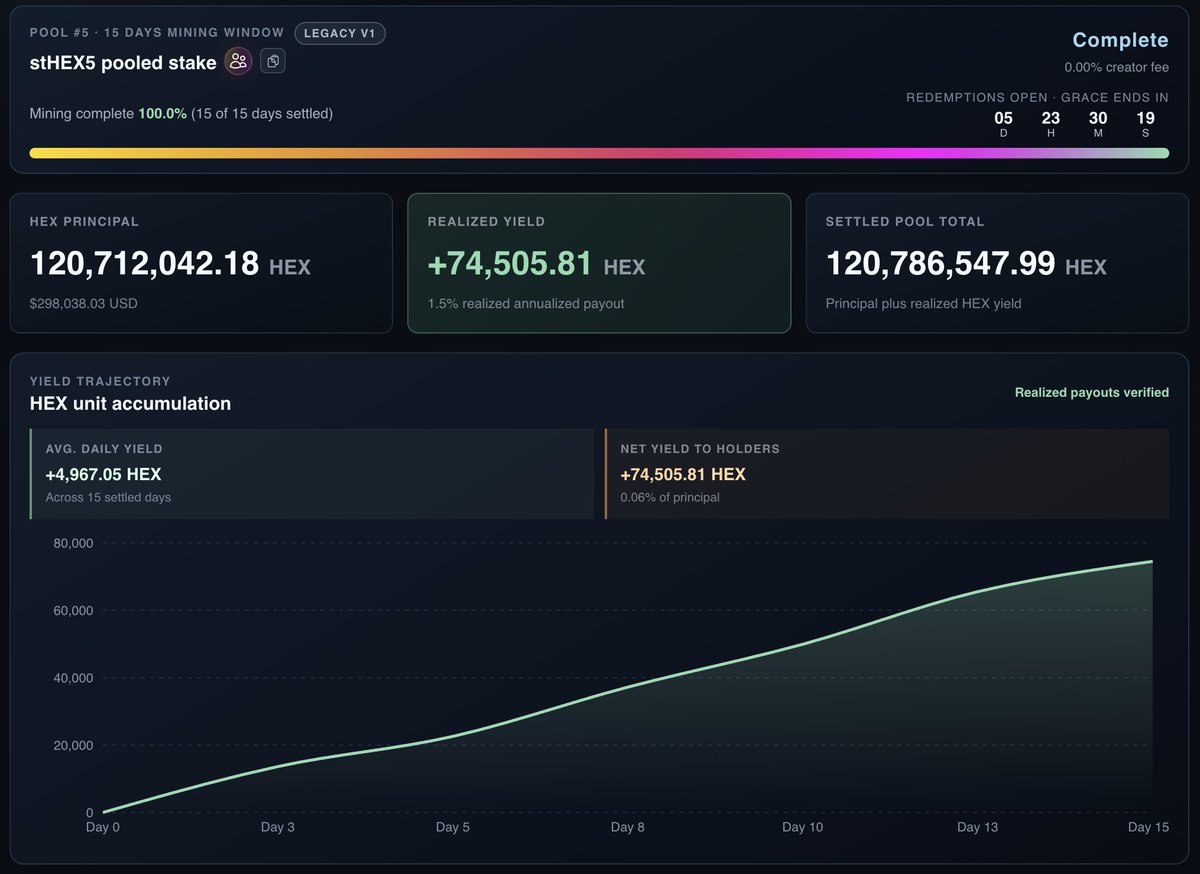
Task: Click the mining progress gradient bar
Action: tap(599, 153)
